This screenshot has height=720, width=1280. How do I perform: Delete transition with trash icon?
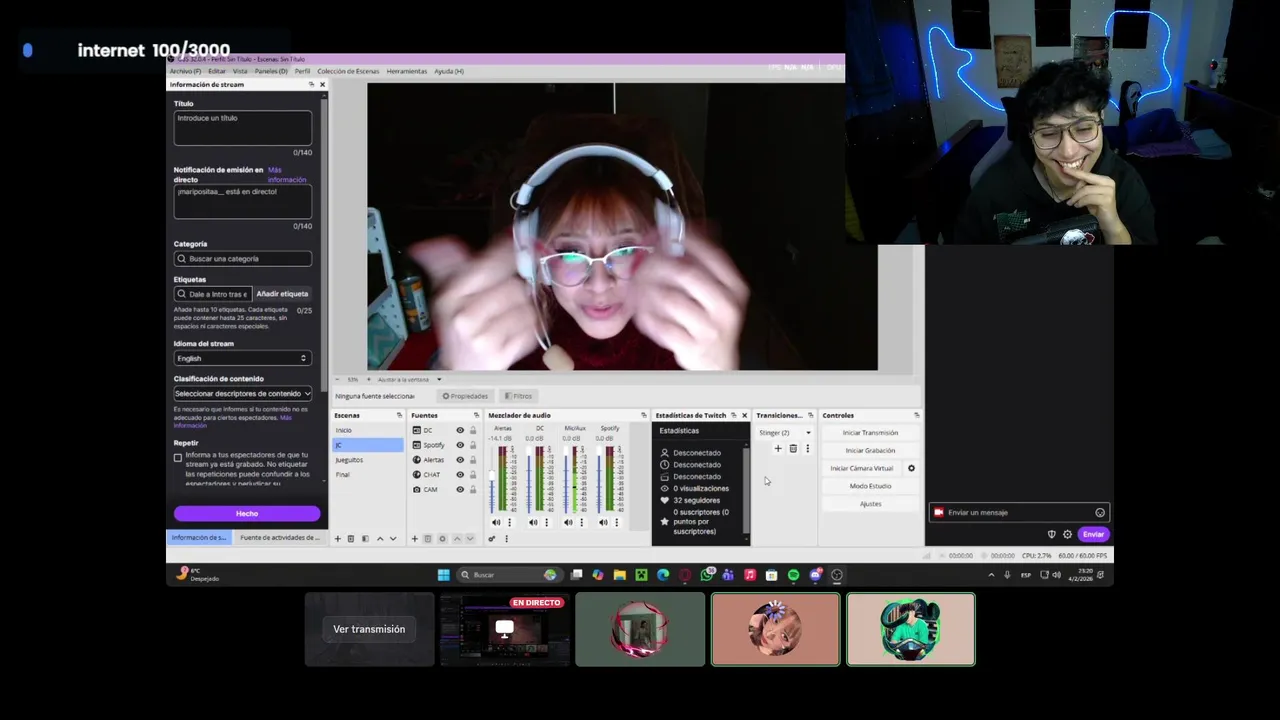pyautogui.click(x=793, y=448)
